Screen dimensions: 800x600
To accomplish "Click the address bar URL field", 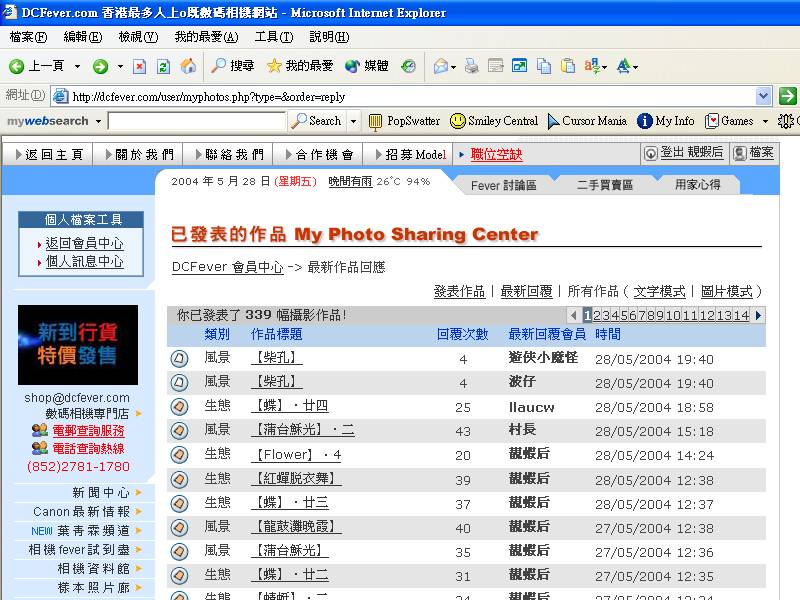I will (x=403, y=96).
